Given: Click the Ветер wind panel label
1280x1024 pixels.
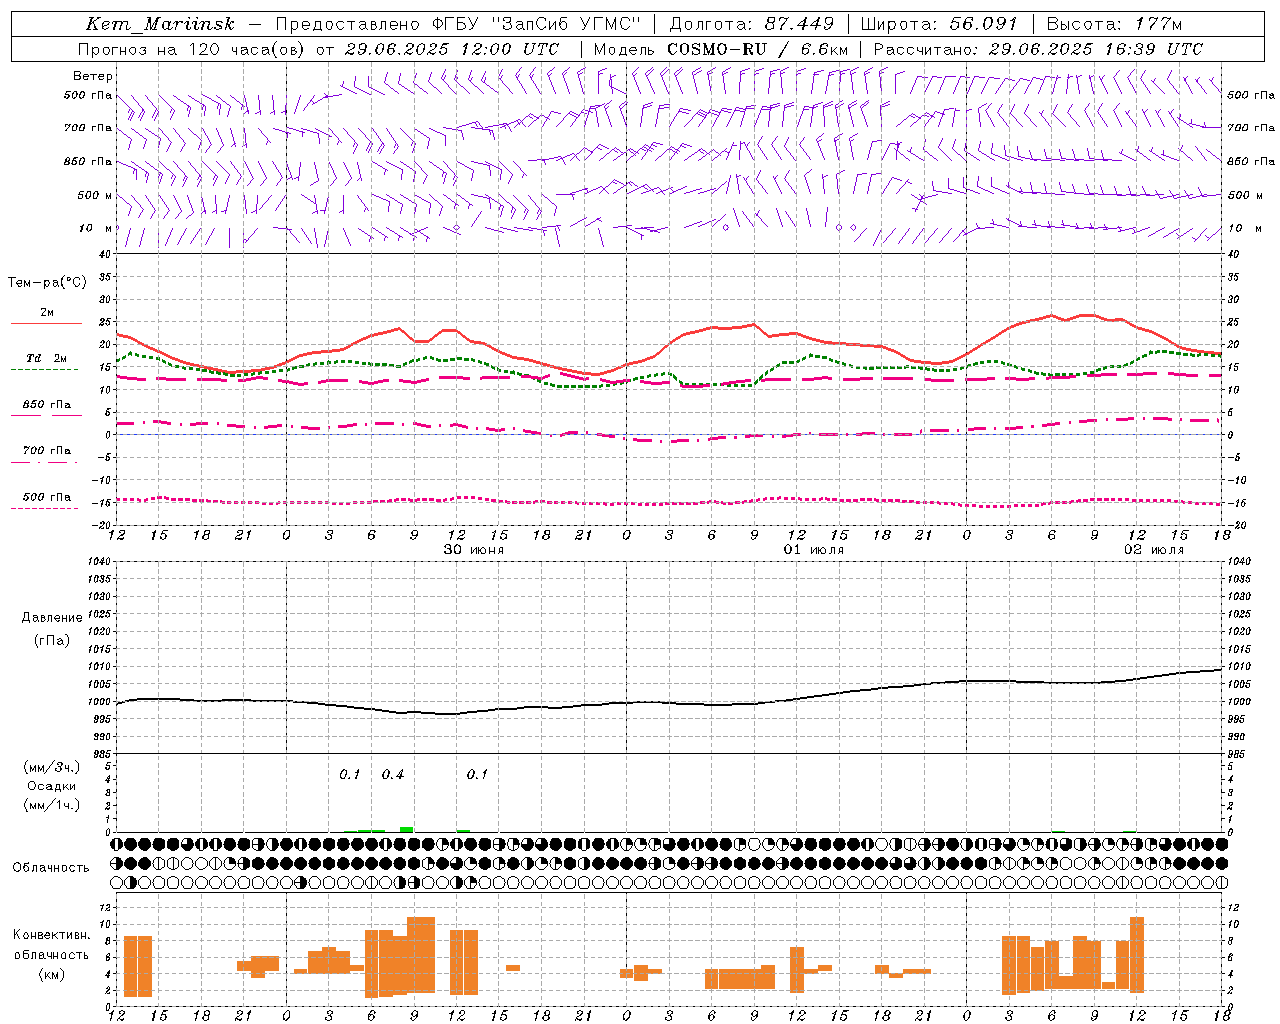Looking at the screenshot, I should coord(93,76).
